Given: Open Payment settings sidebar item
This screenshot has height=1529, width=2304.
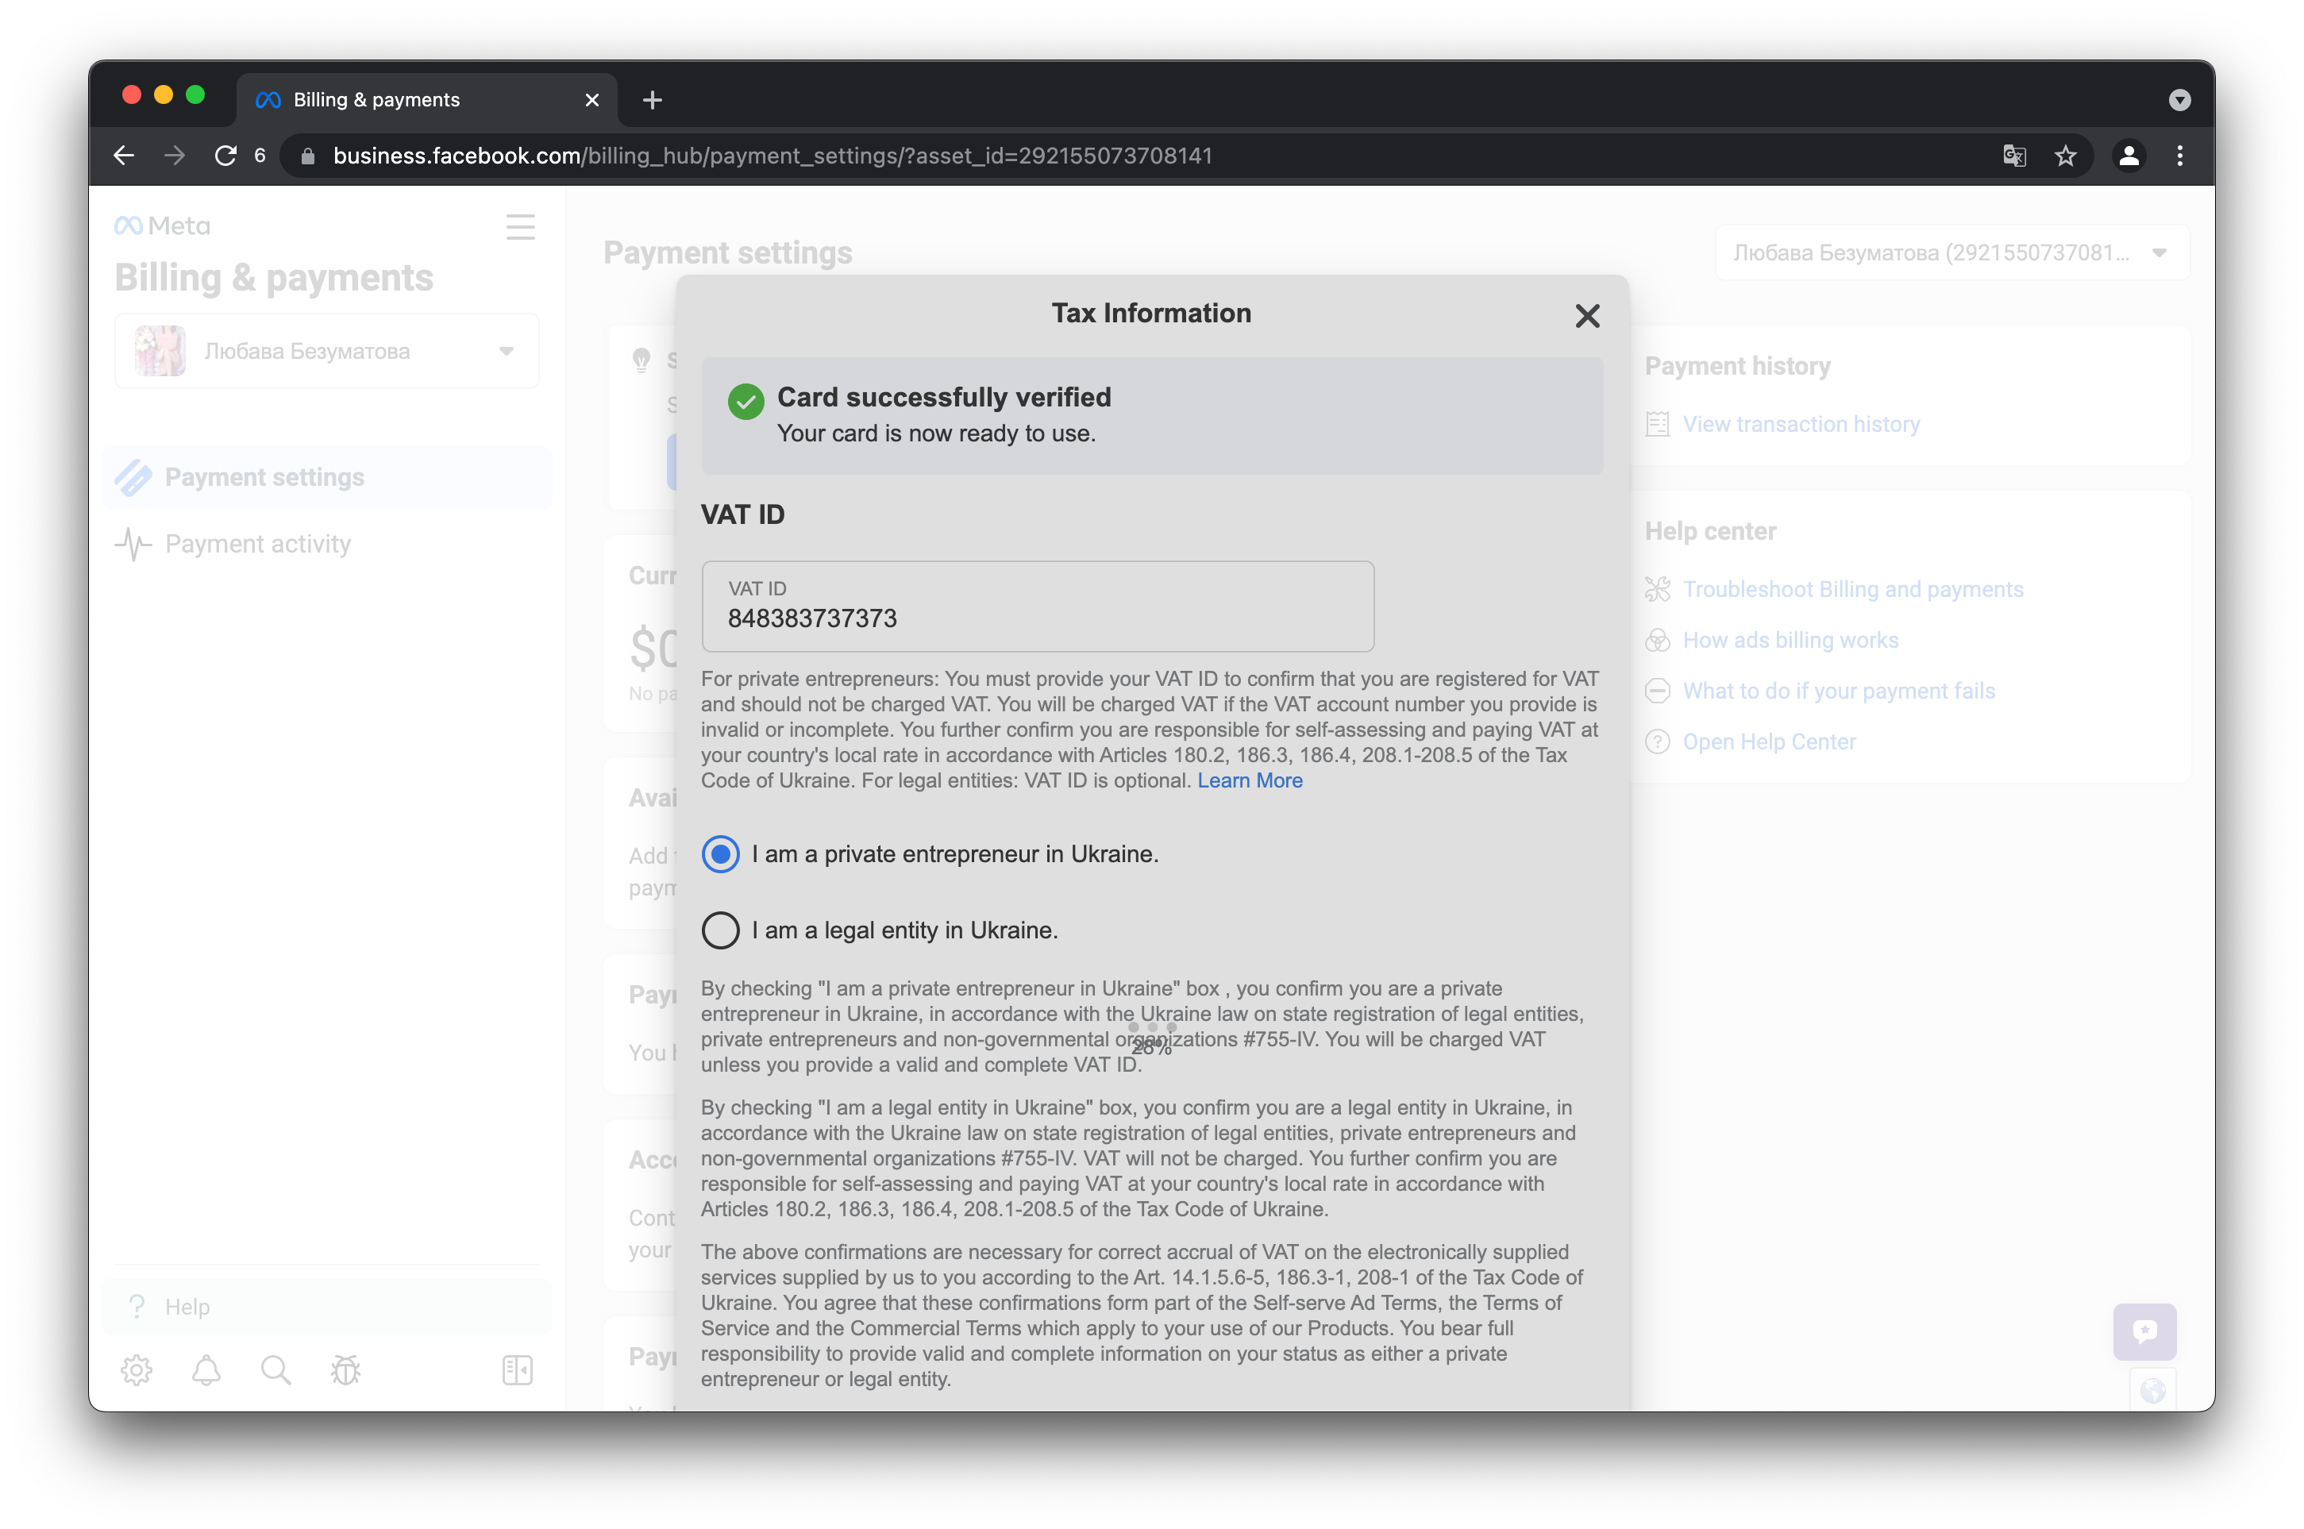Looking at the screenshot, I should pyautogui.click(x=264, y=477).
